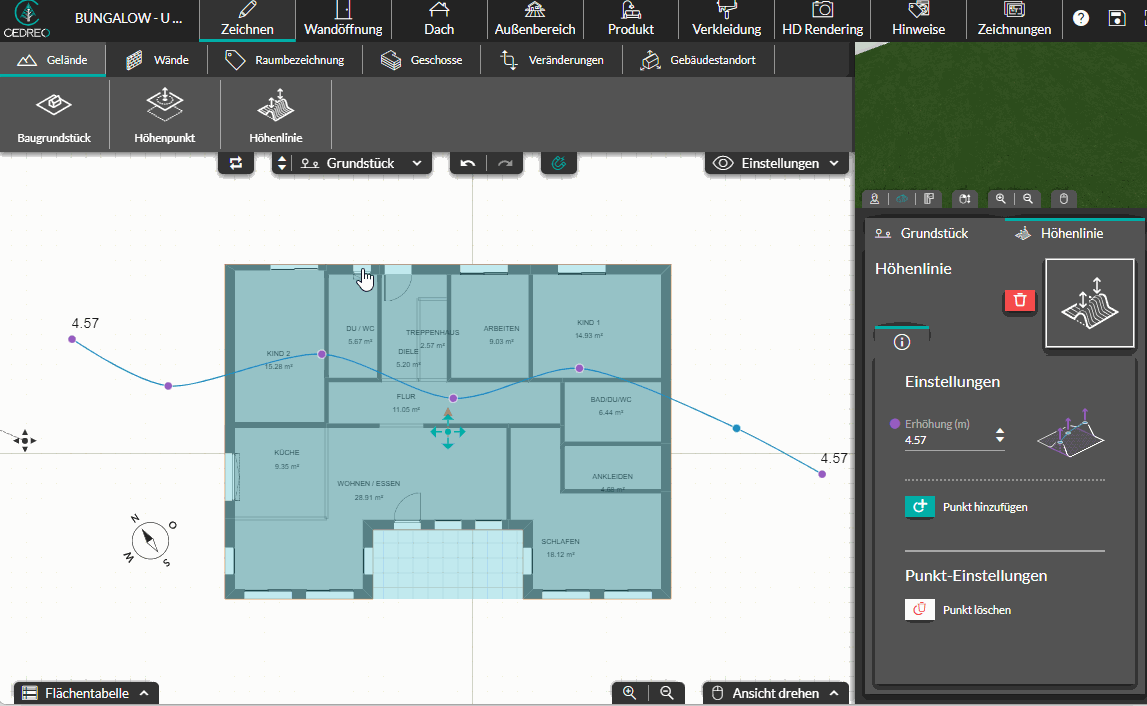Click the swap view icon beside Grundstück
This screenshot has width=1147, height=706.
tap(236, 163)
